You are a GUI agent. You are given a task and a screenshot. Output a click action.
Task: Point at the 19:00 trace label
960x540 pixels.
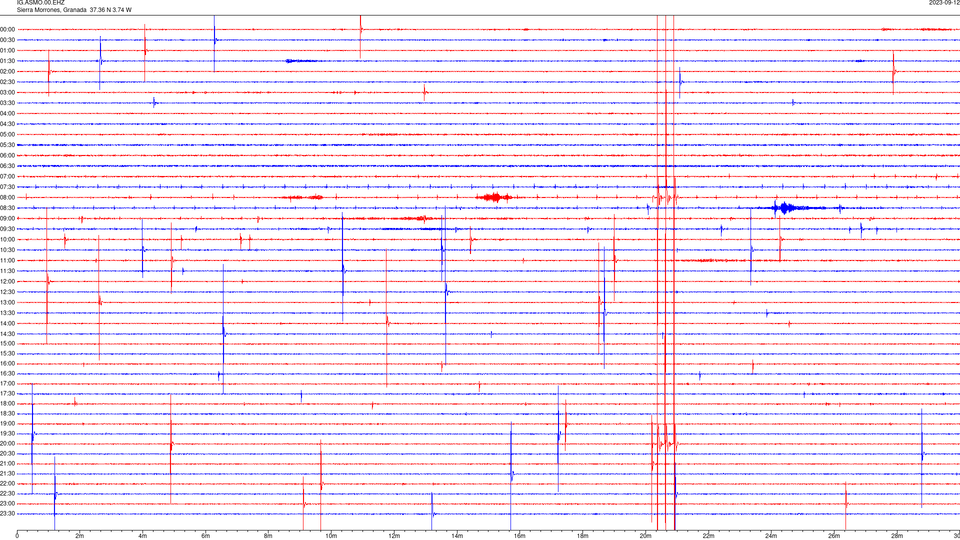point(8,424)
